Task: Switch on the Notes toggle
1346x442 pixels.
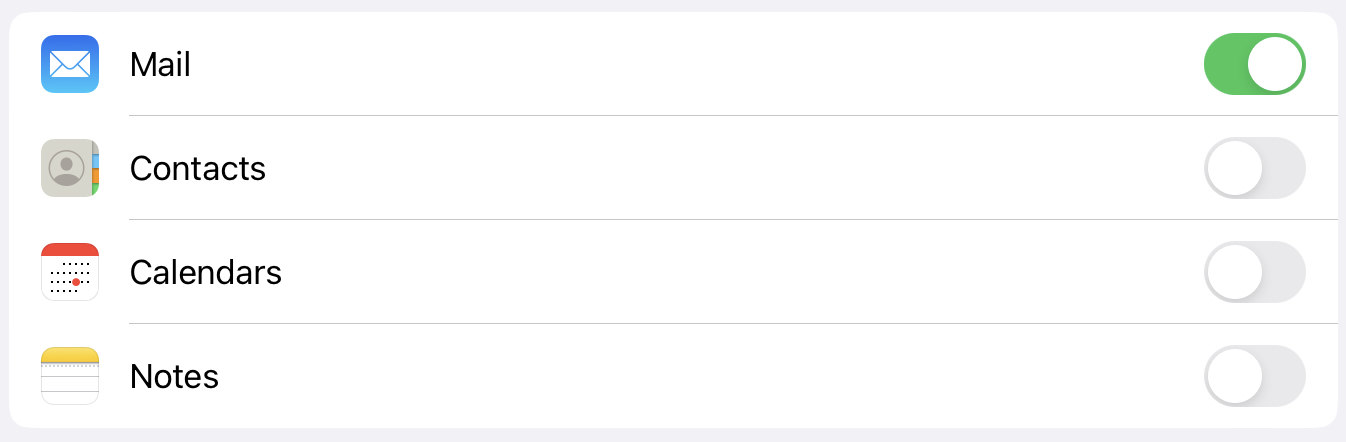Action: click(1255, 376)
